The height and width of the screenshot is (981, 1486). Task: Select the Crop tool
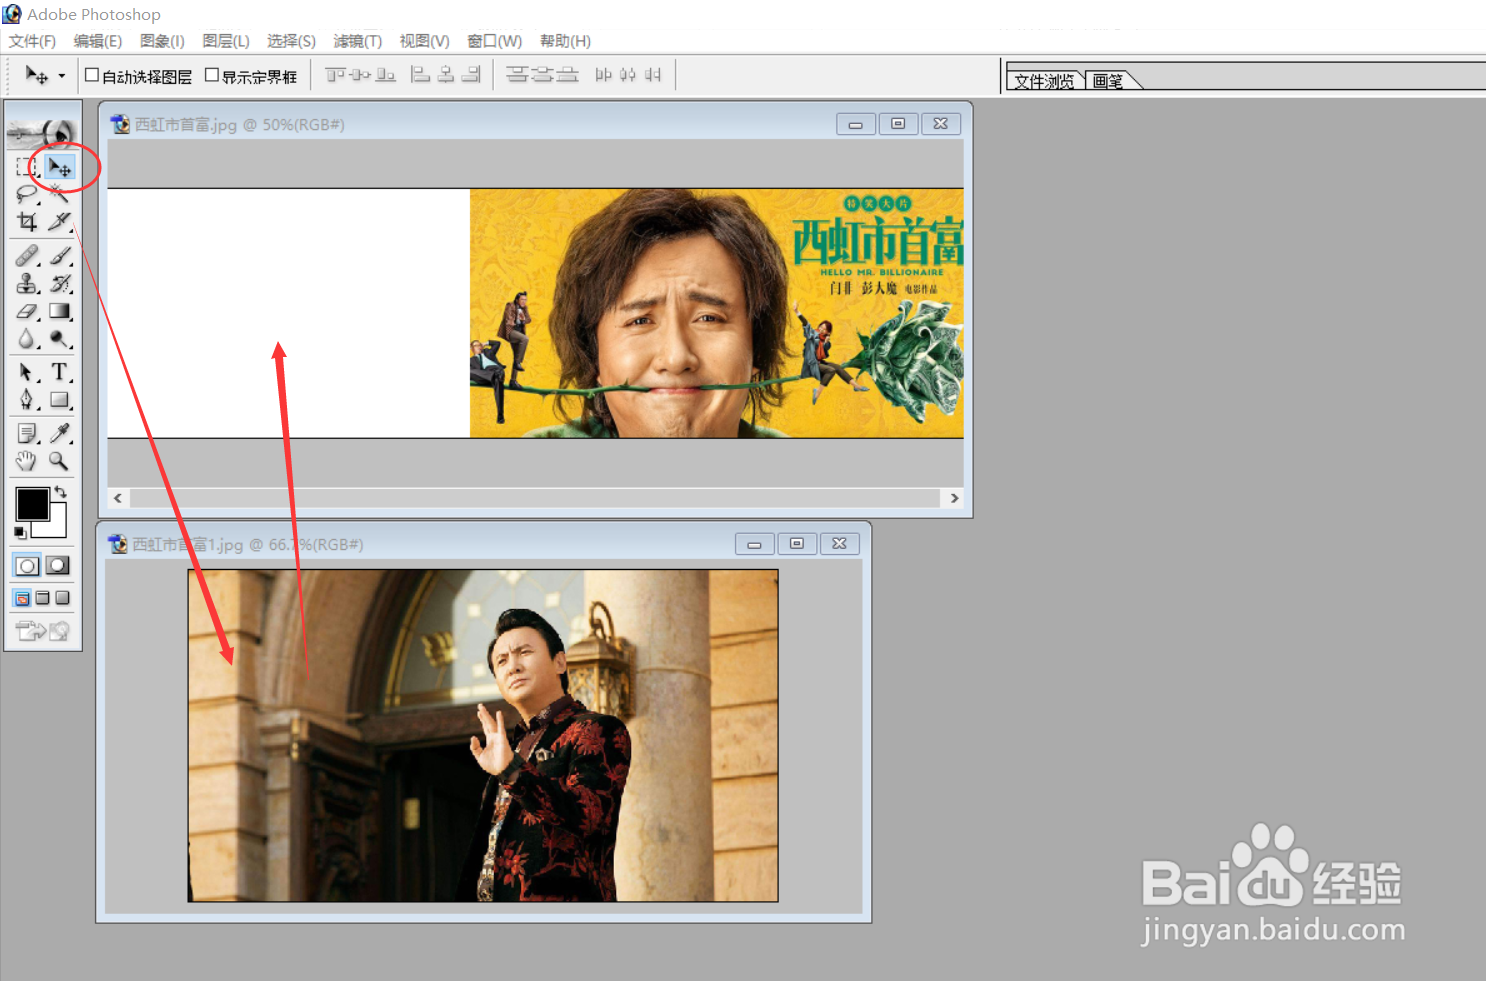point(27,221)
